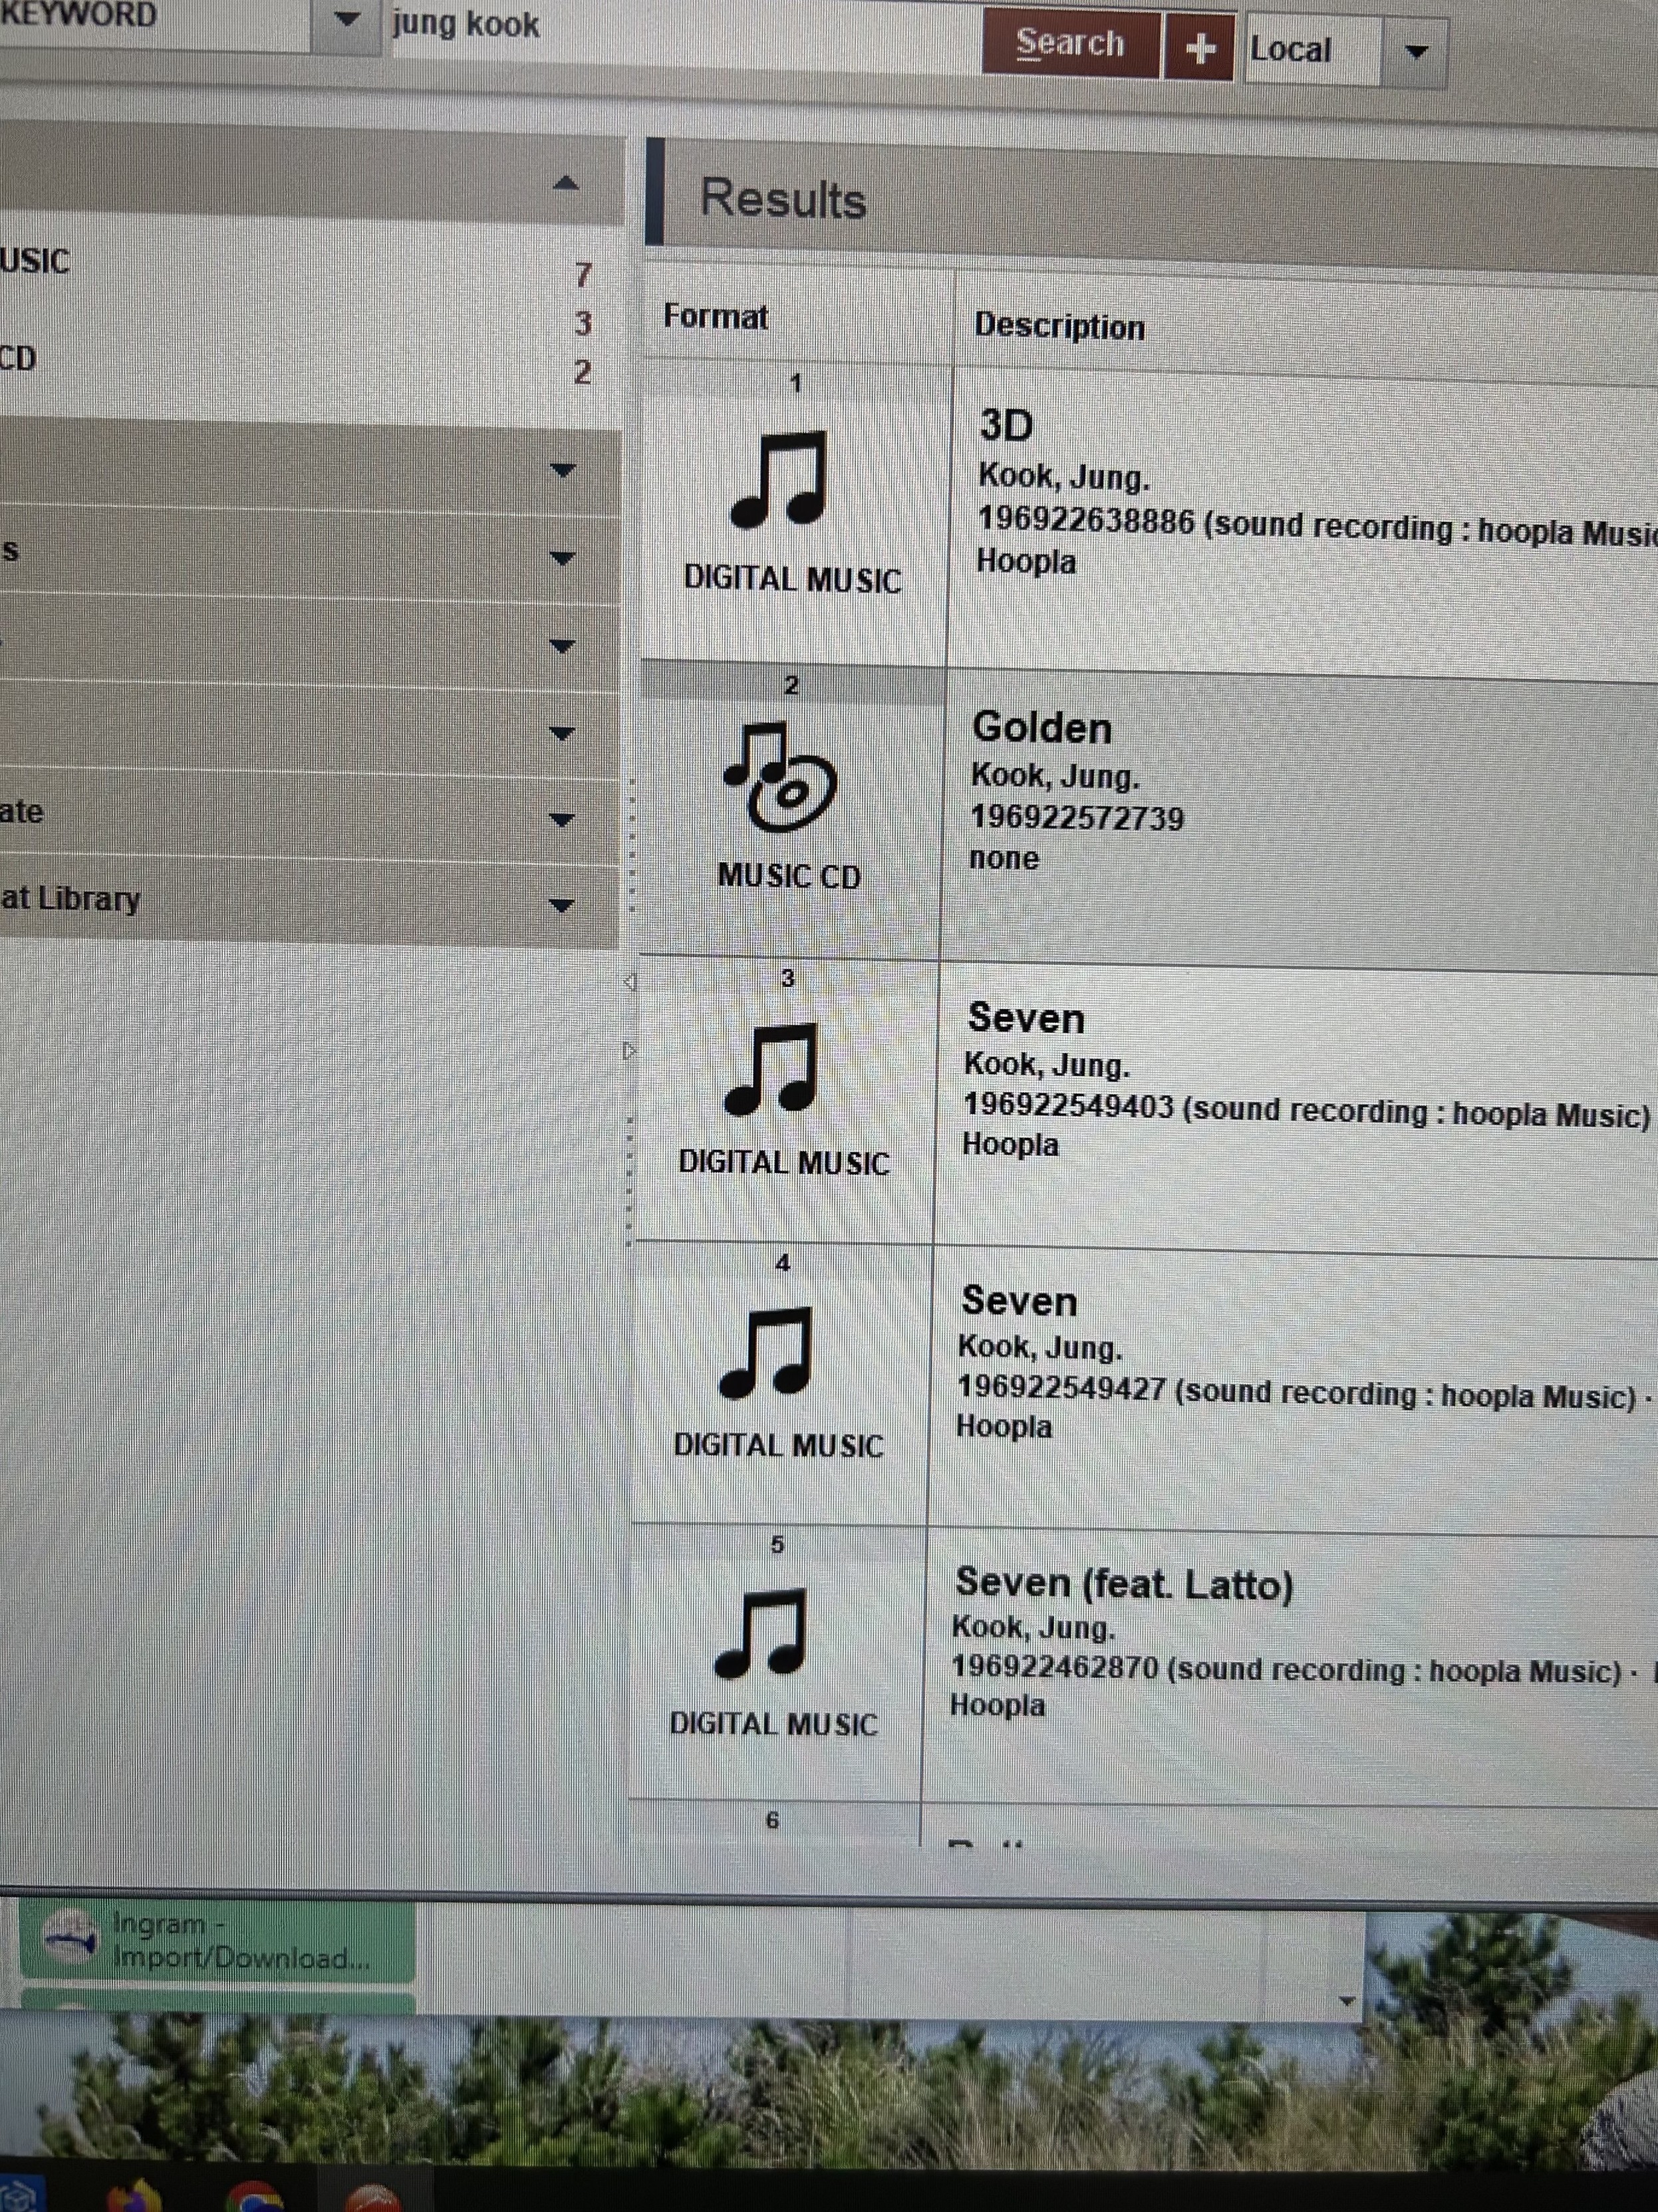
Task: Click the Music CD icon for Golden
Action: [780, 777]
